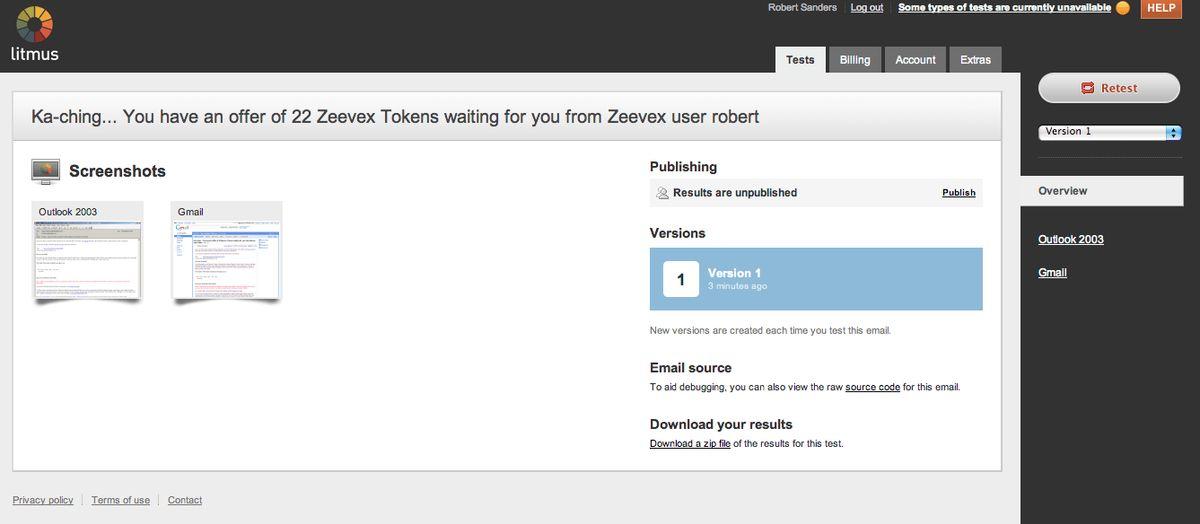The height and width of the screenshot is (524, 1200).
Task: Open the Privacy policy link
Action: [x=43, y=500]
